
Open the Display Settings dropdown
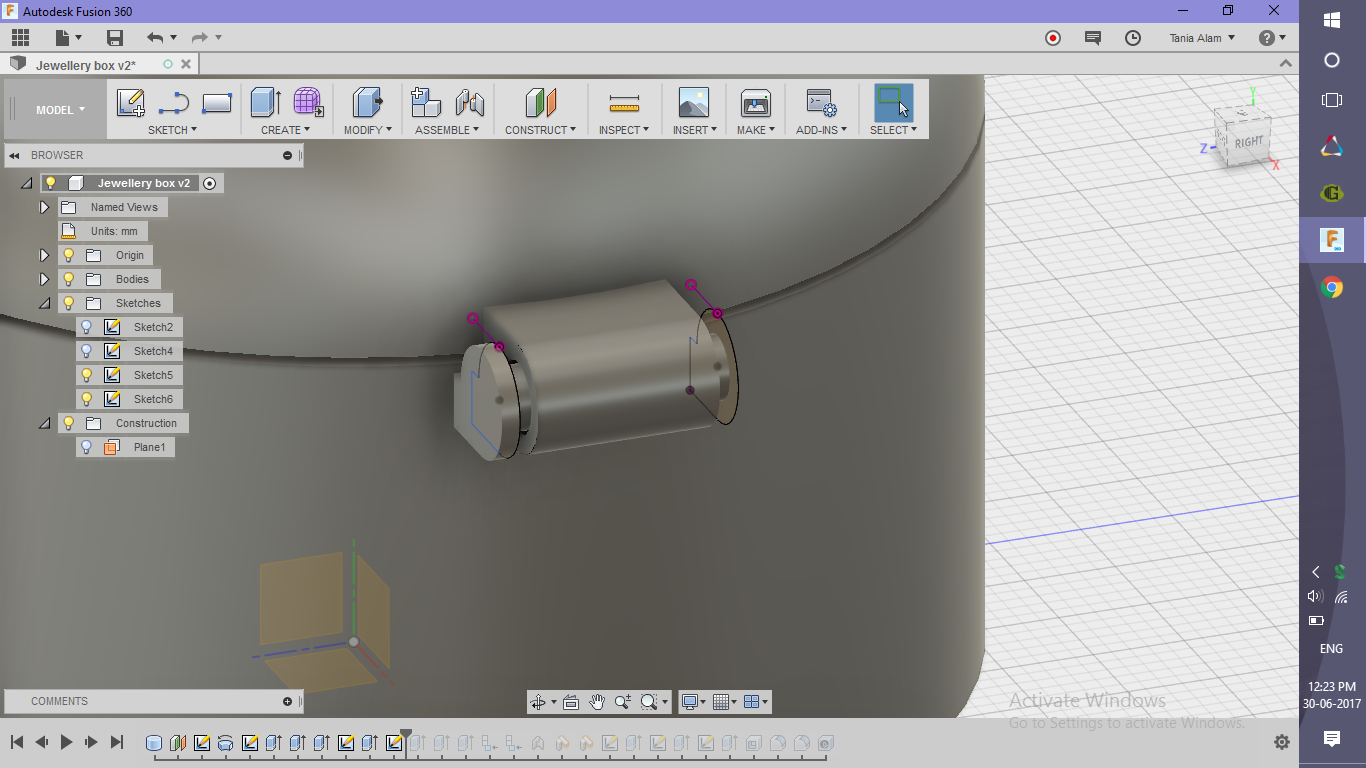pyautogui.click(x=693, y=702)
